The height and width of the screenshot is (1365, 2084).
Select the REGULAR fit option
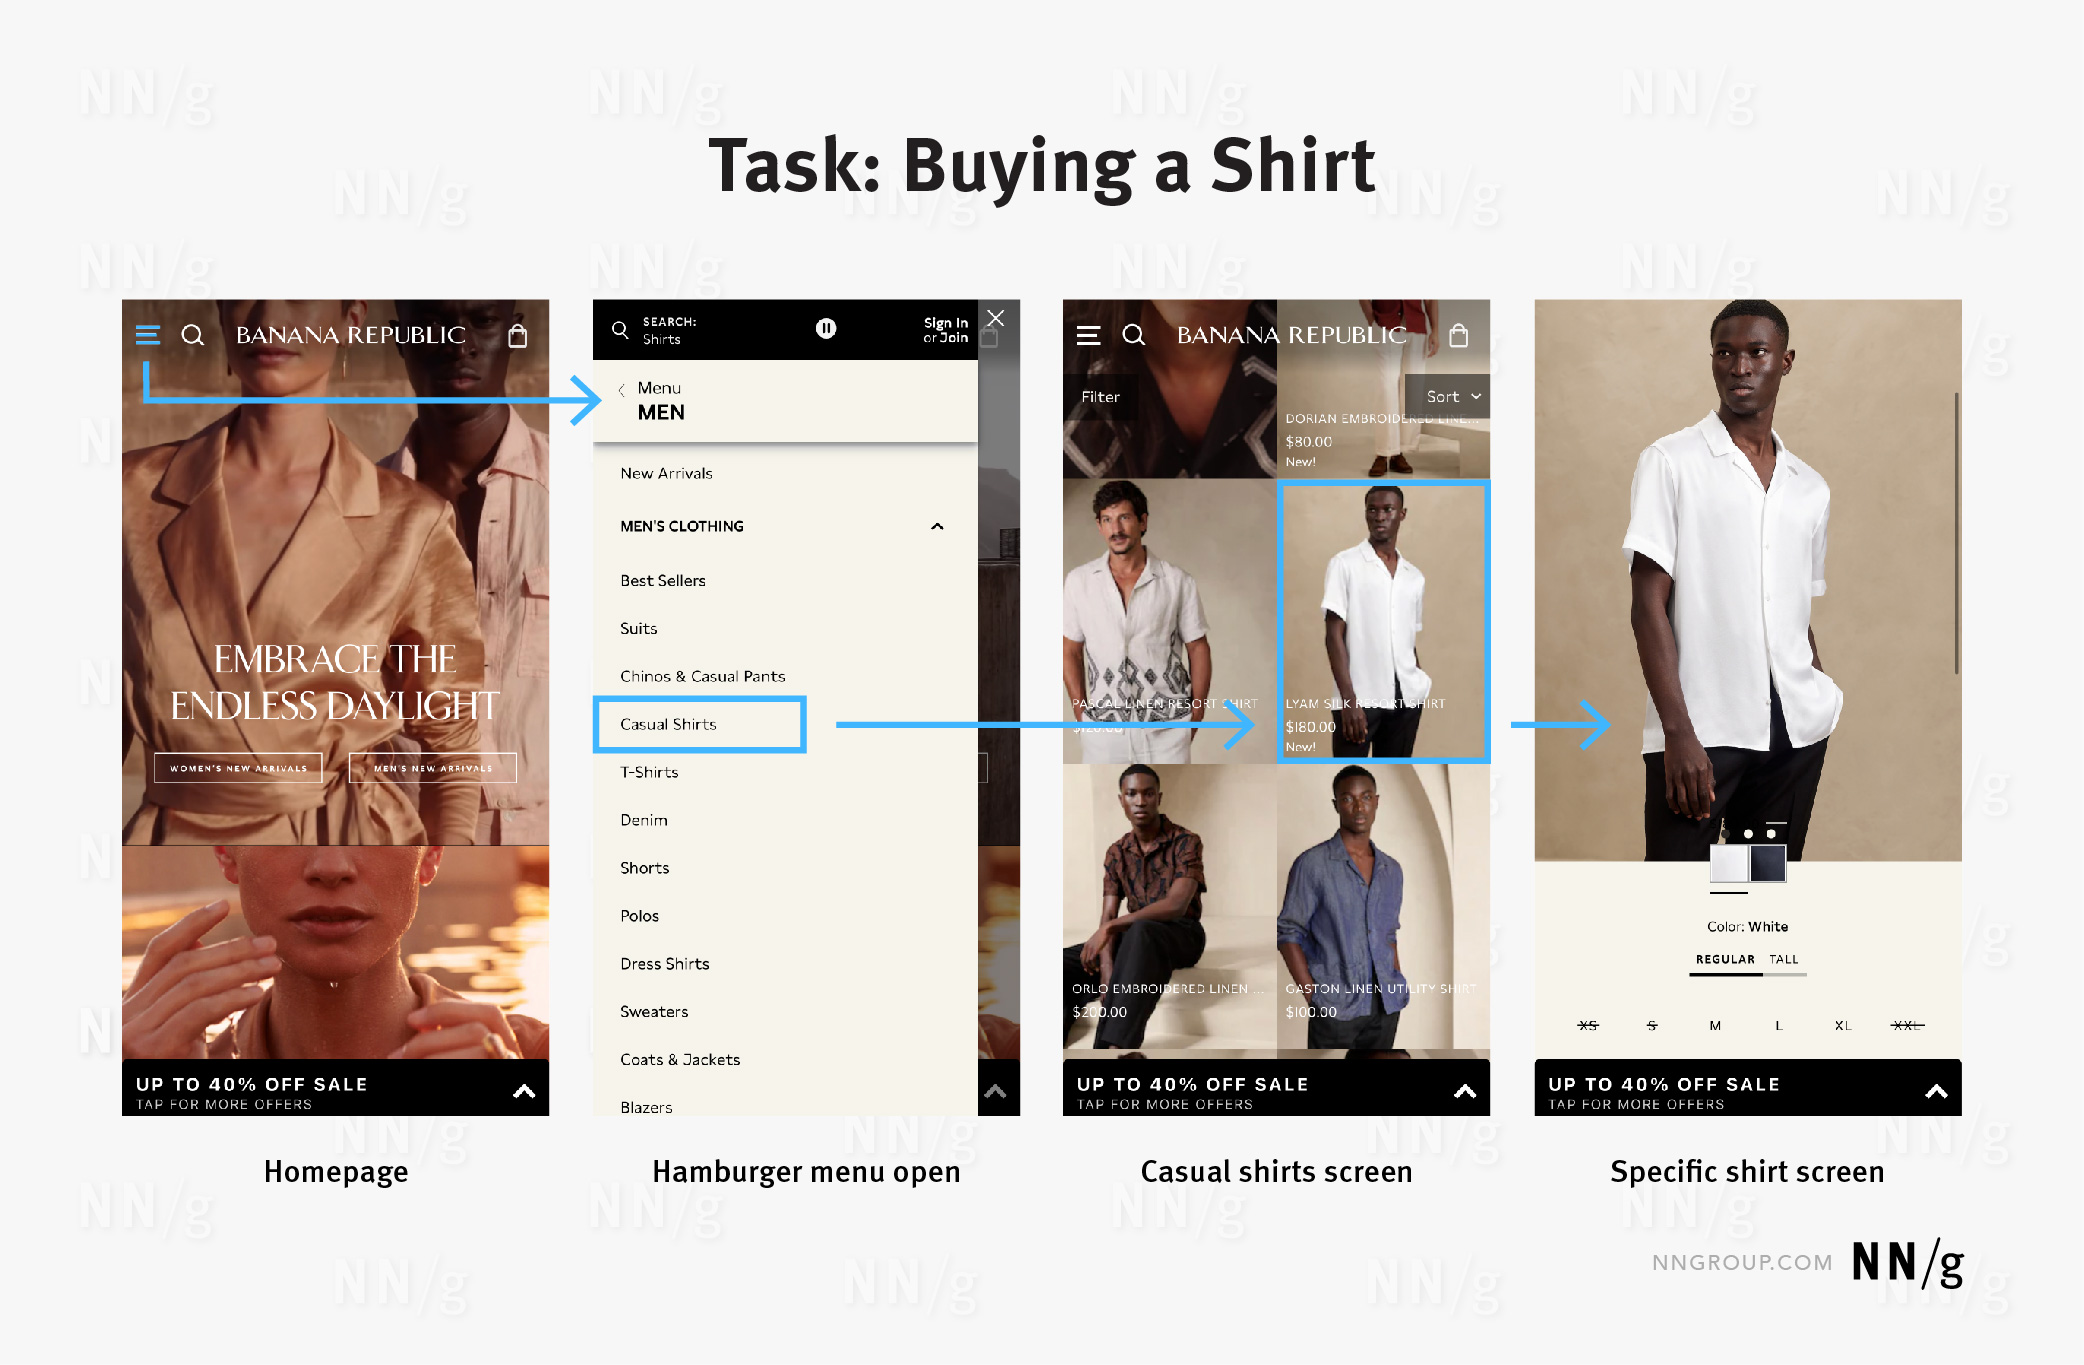tap(1725, 959)
